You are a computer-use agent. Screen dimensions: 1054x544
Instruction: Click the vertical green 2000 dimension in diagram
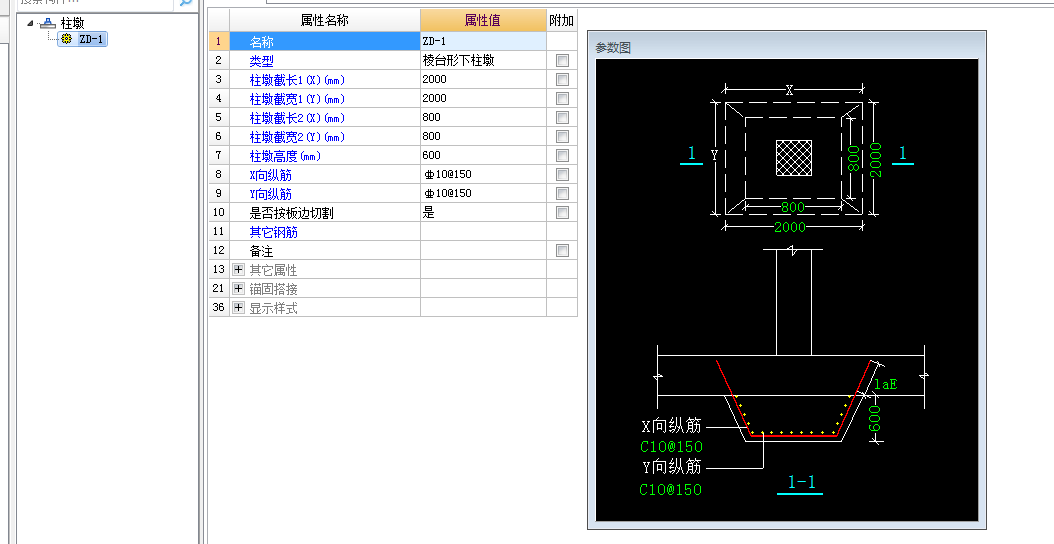point(876,159)
